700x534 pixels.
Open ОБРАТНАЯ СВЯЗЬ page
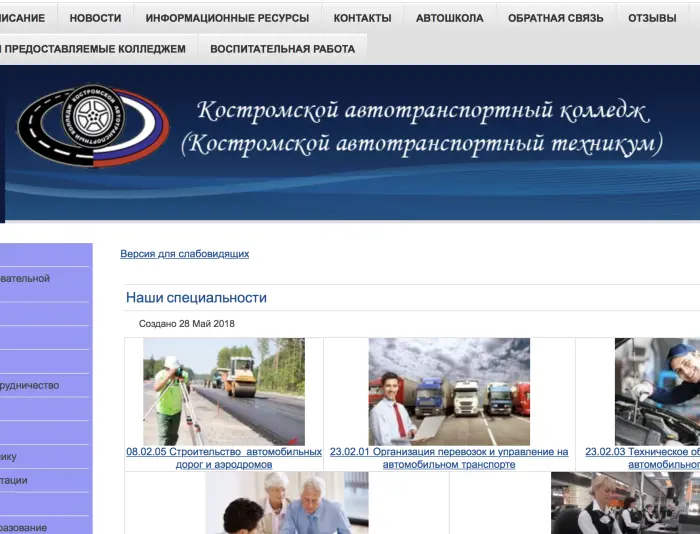pyautogui.click(x=555, y=18)
